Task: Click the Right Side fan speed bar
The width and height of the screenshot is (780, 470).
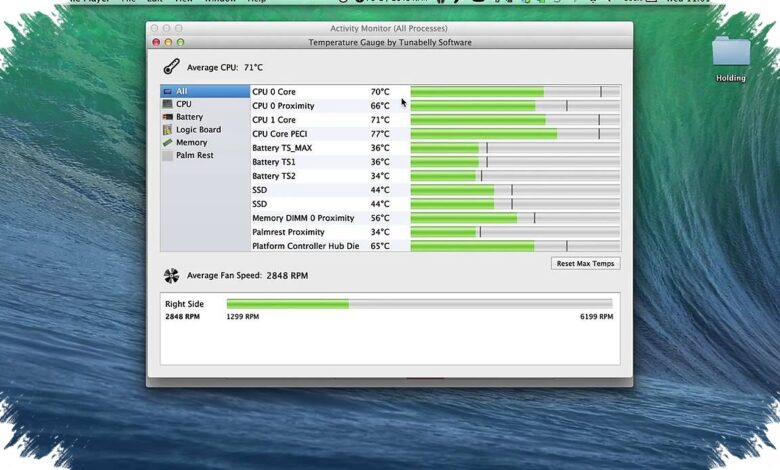Action: coord(419,304)
